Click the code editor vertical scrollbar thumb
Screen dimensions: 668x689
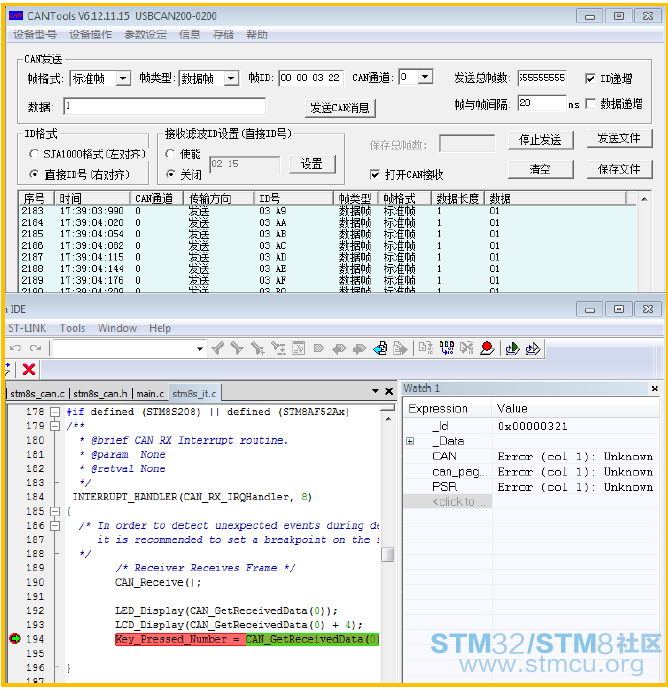(x=388, y=554)
